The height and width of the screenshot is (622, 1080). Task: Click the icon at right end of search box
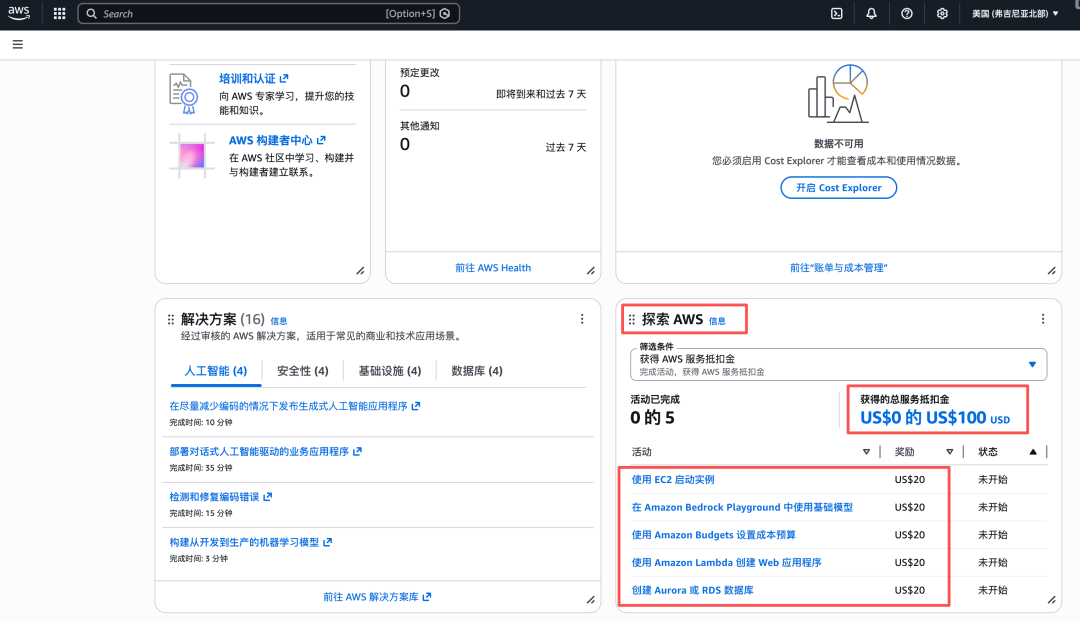coord(445,14)
